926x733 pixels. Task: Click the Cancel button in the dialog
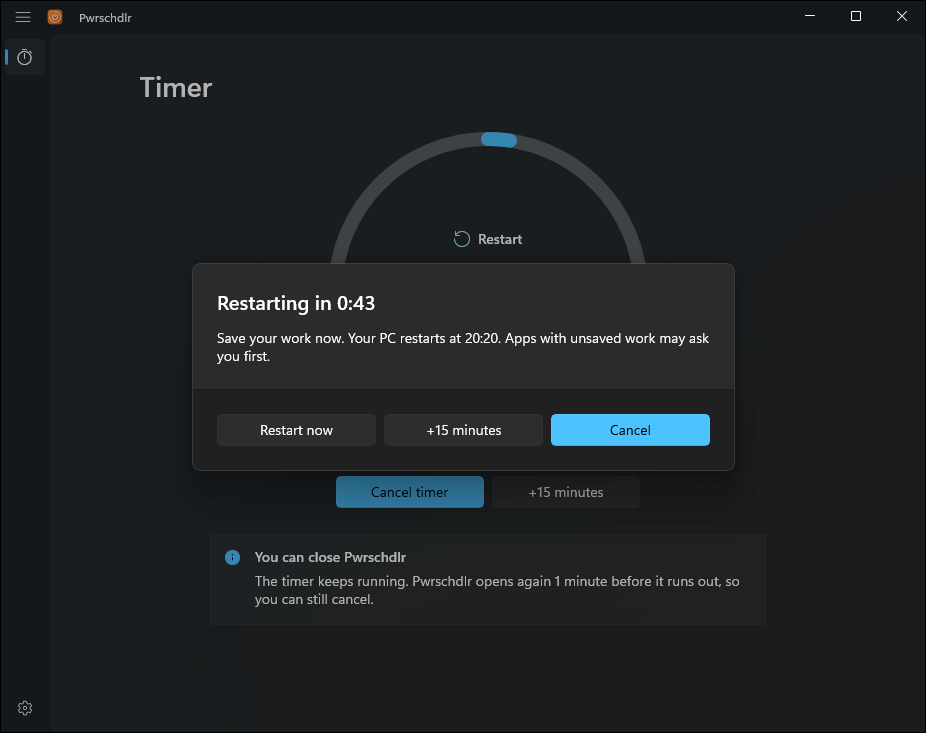click(x=630, y=430)
